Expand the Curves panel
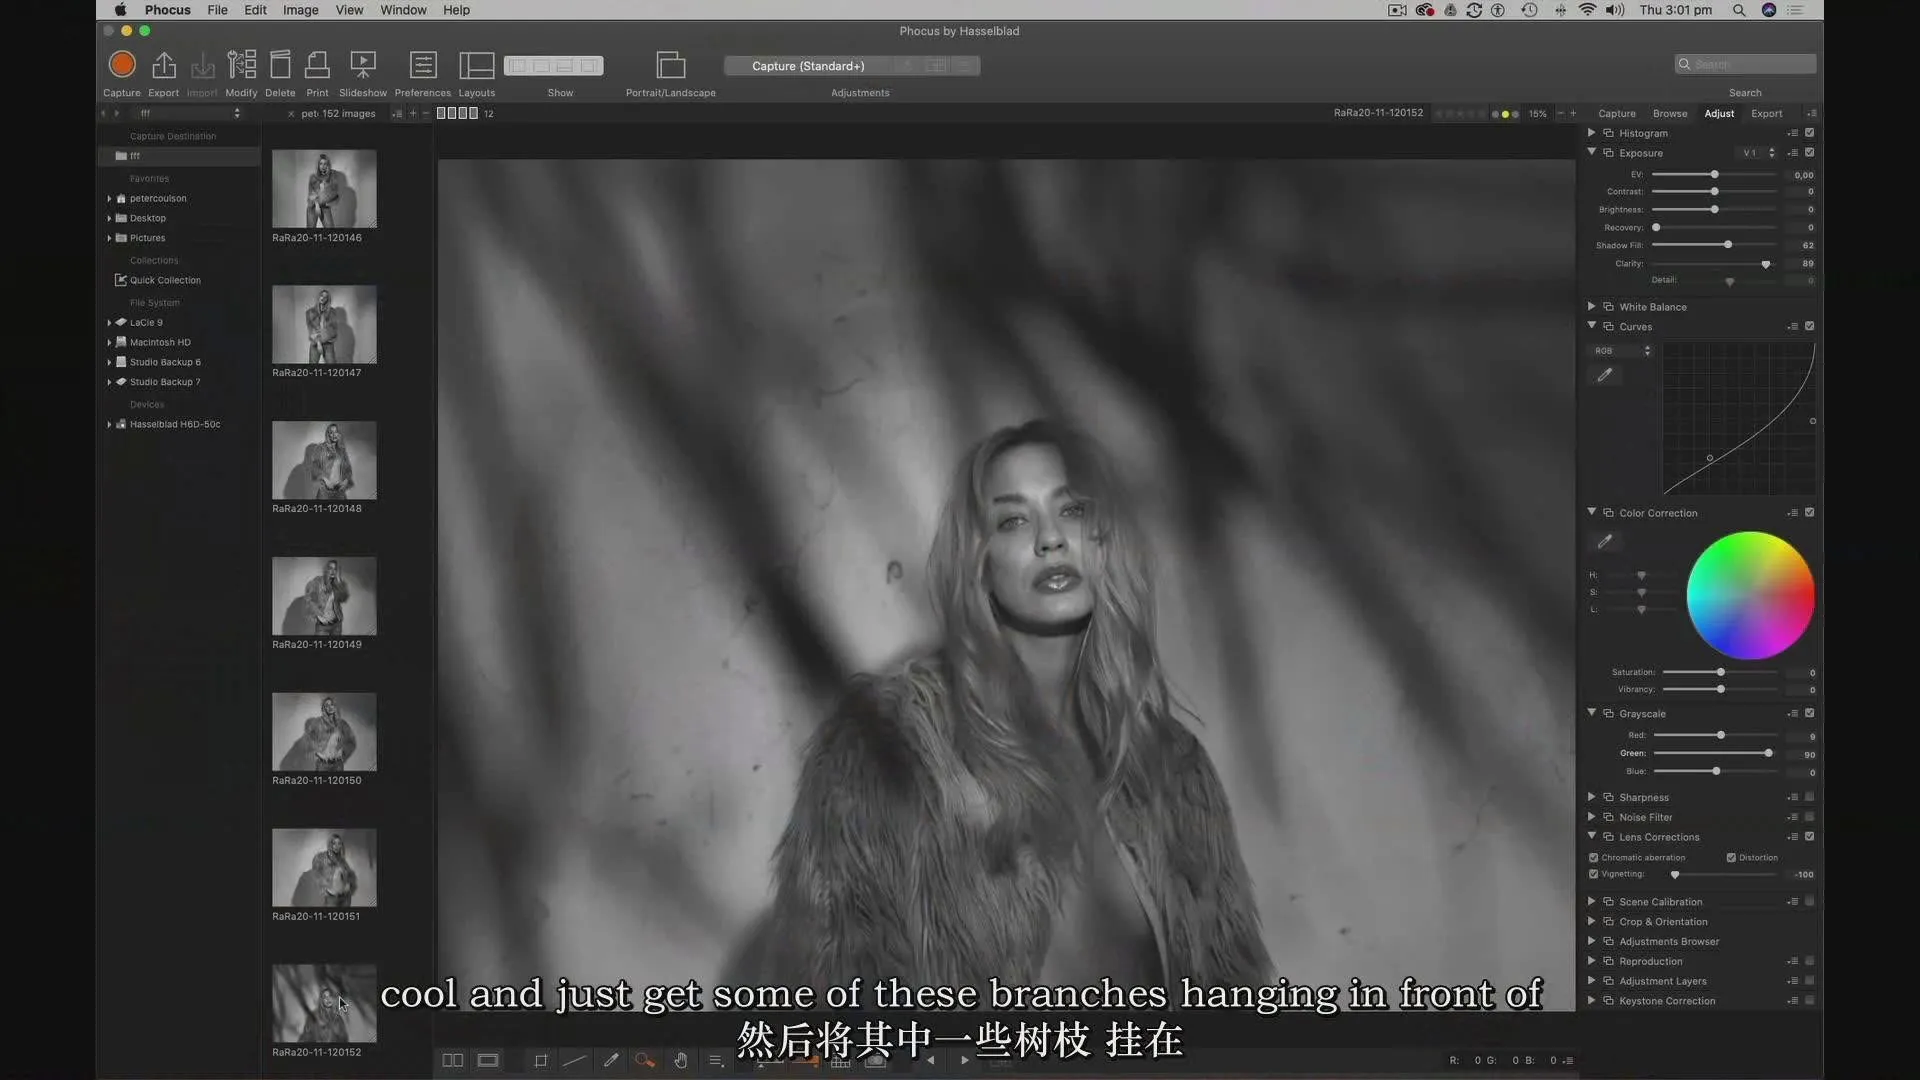The width and height of the screenshot is (1920, 1080). (x=1592, y=326)
